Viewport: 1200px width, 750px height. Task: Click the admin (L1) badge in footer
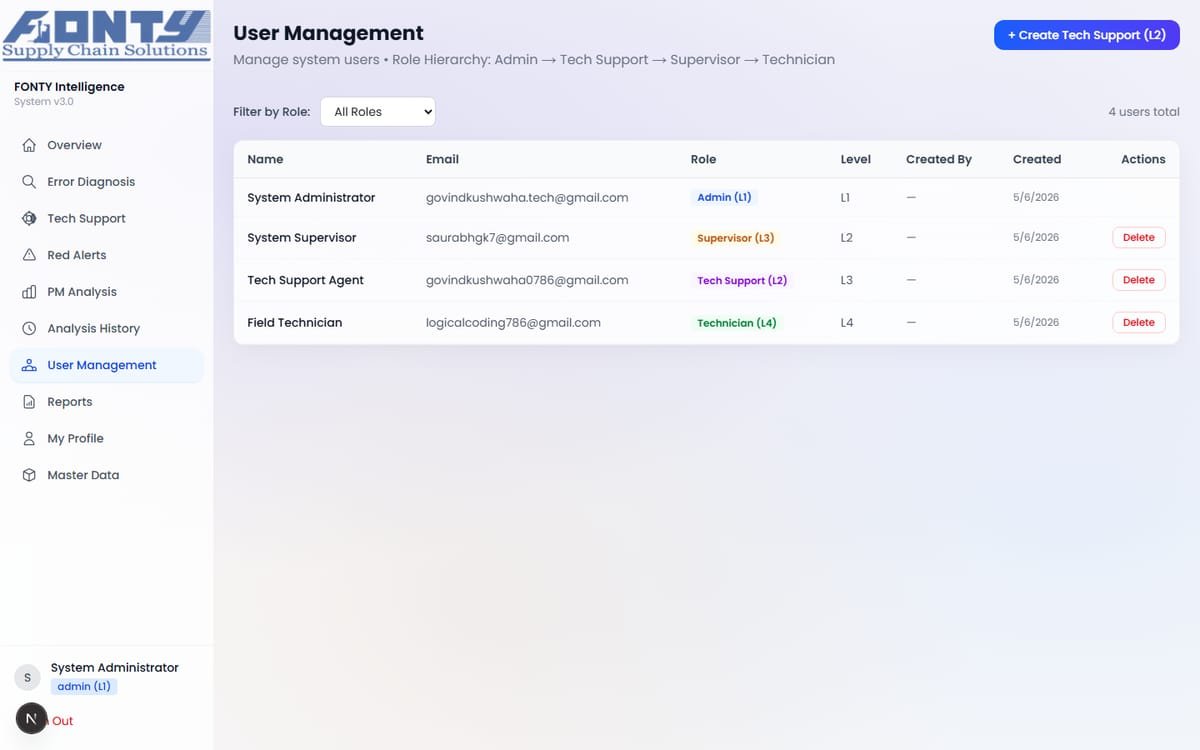tap(84, 687)
